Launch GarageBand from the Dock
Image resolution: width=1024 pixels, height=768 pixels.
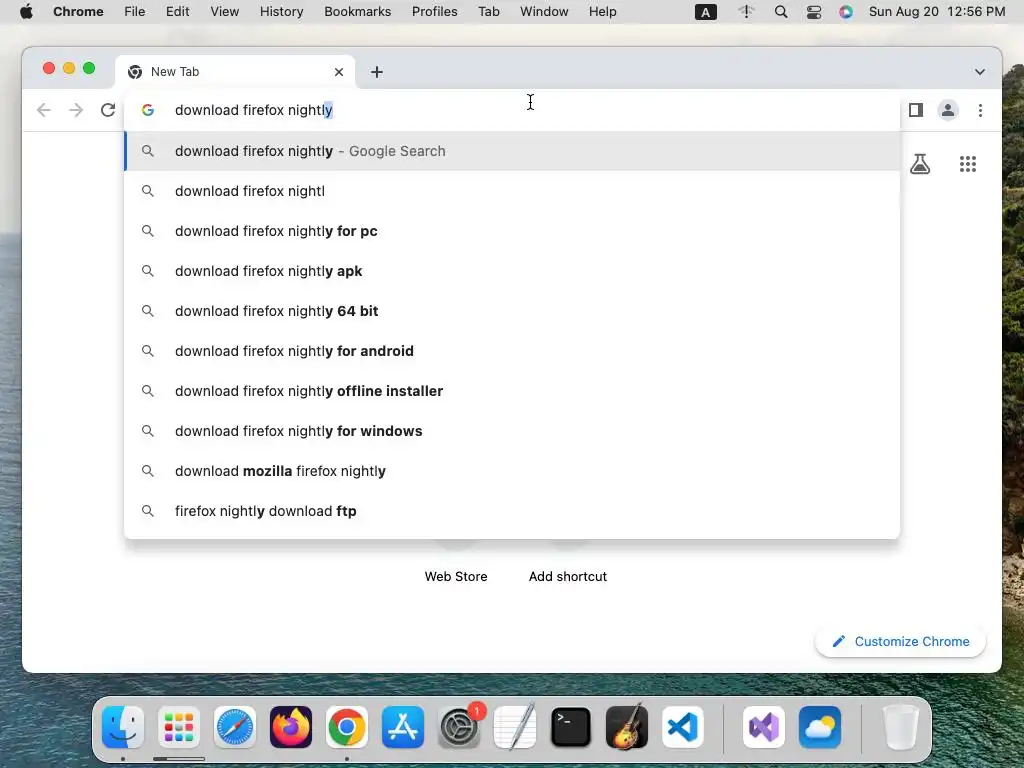627,727
